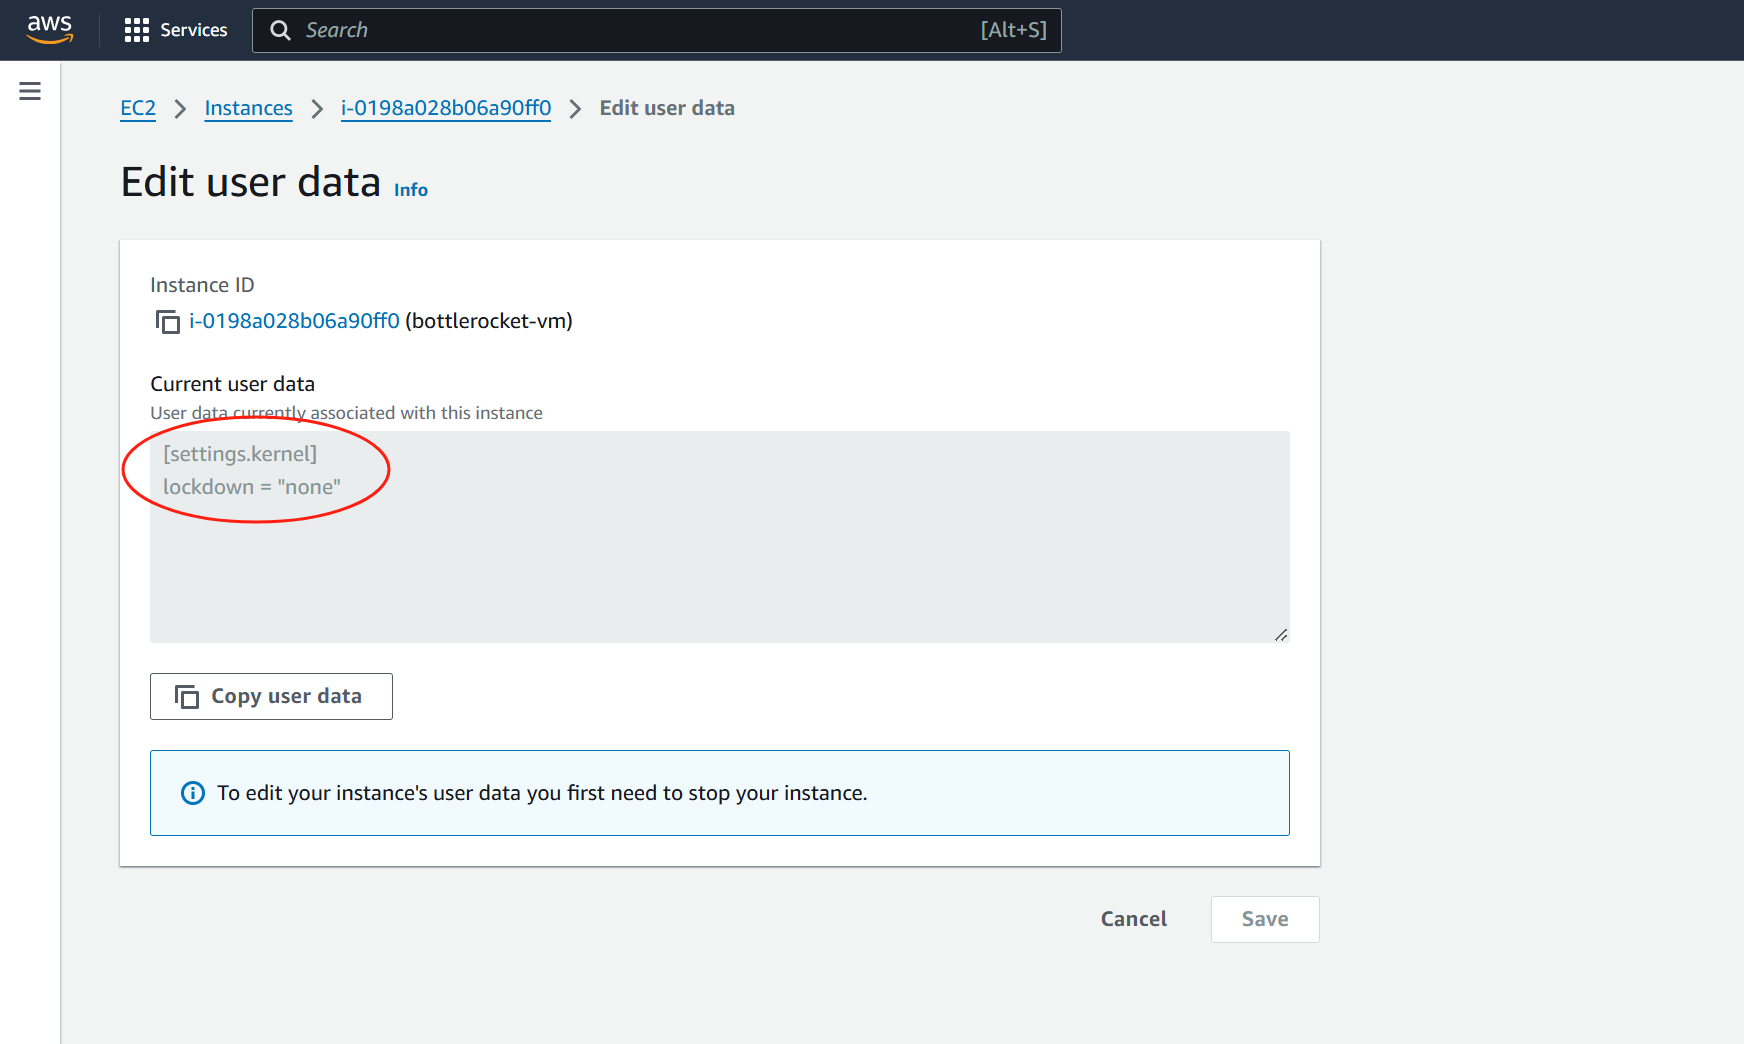Click the Save button

(x=1265, y=919)
